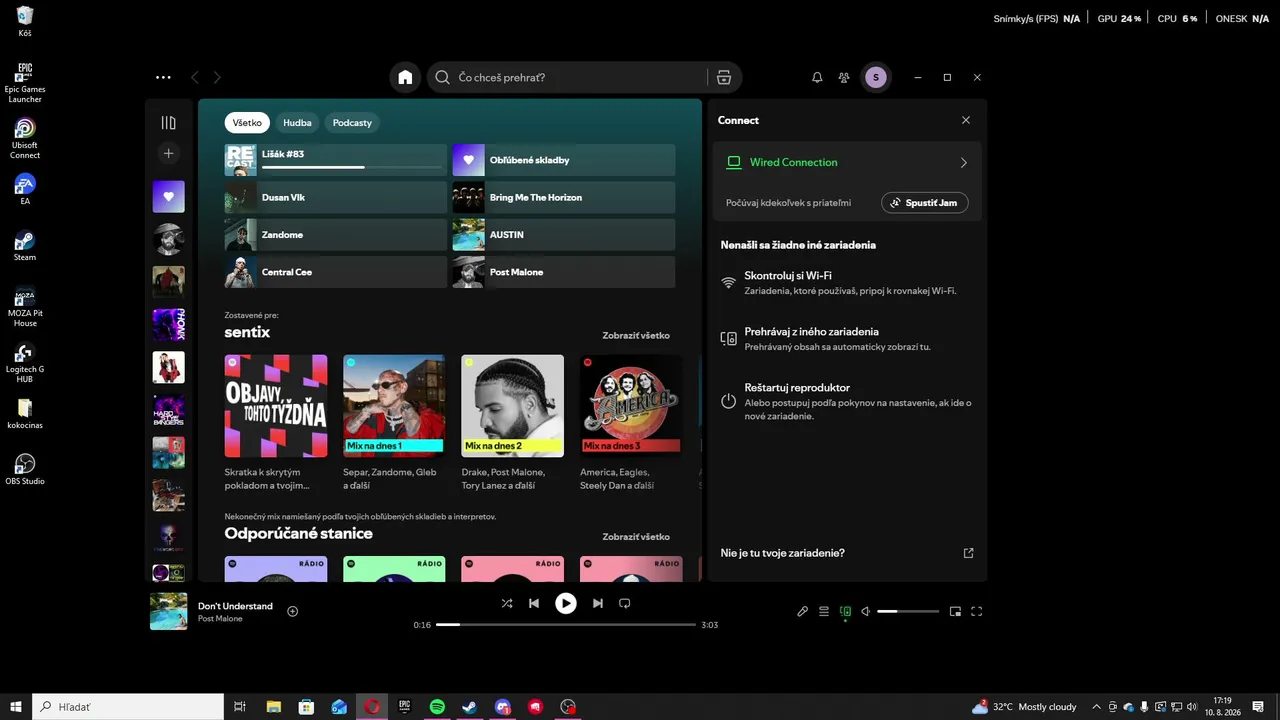Open Windows Start menu
Image resolution: width=1280 pixels, height=720 pixels.
(x=16, y=707)
